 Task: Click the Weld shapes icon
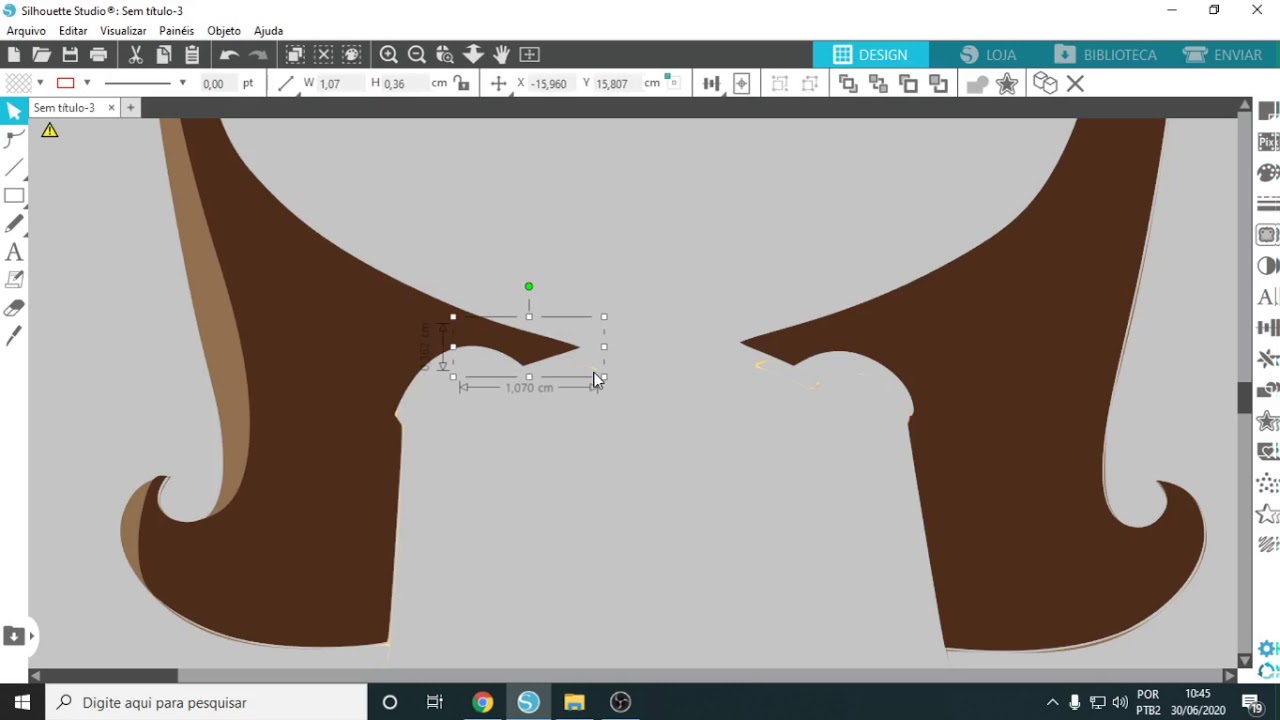(977, 84)
